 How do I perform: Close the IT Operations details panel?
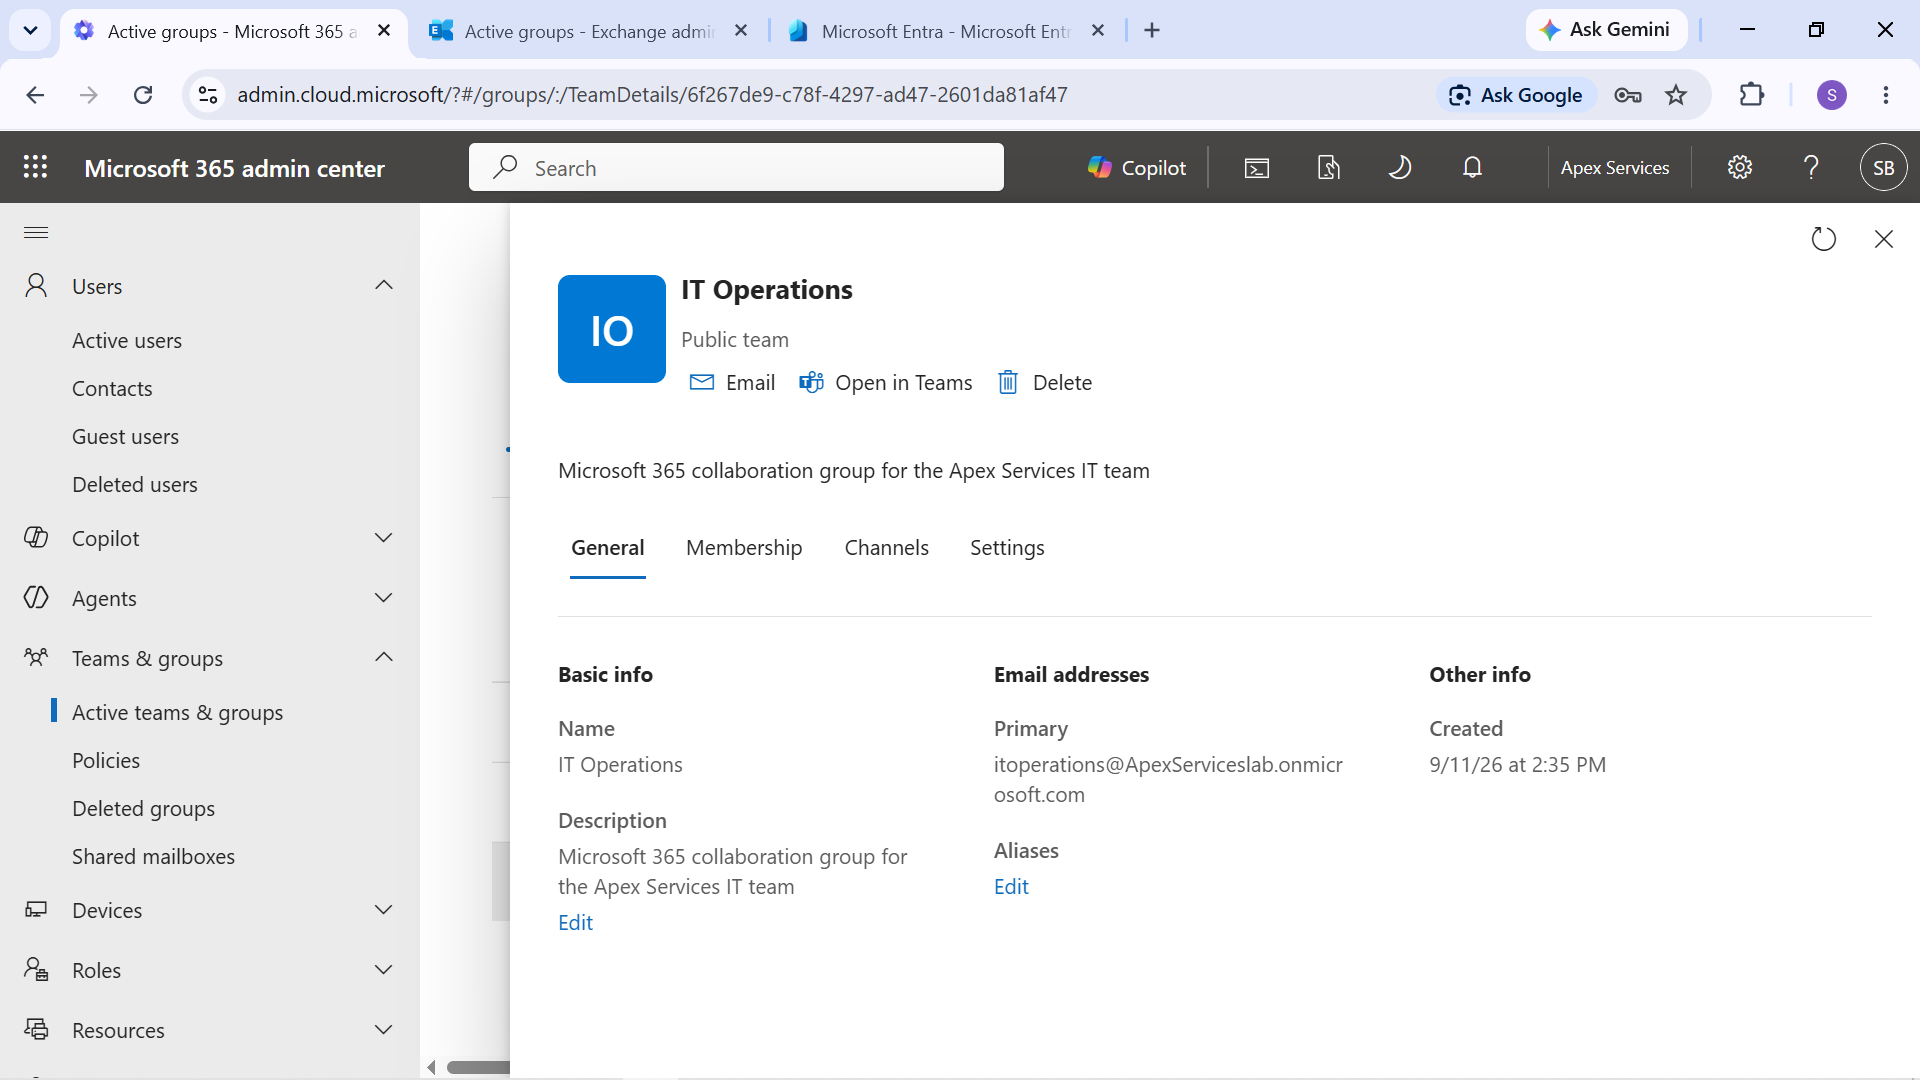pyautogui.click(x=1884, y=239)
